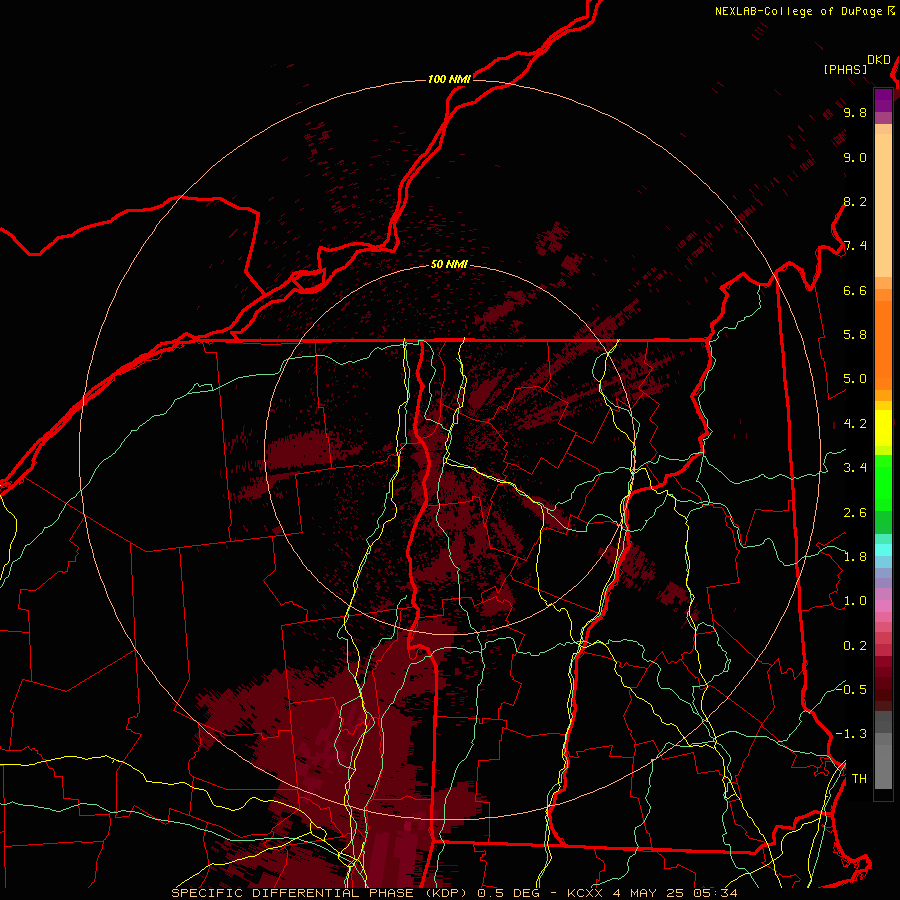The image size is (900, 900).
Task: Click the 2.6 value on the scale
Action: [x=855, y=513]
